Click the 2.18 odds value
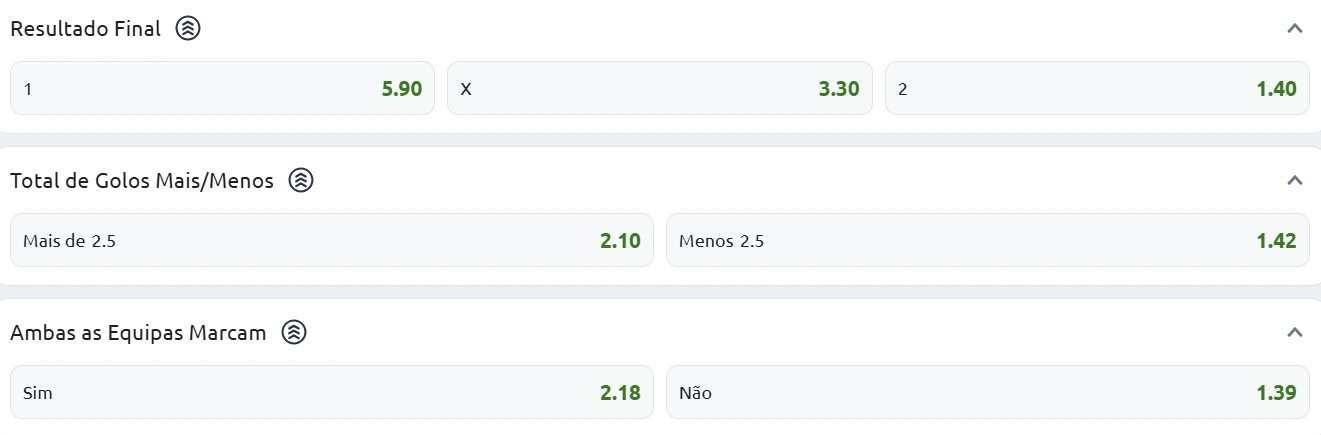The height and width of the screenshot is (435, 1321). coord(620,393)
